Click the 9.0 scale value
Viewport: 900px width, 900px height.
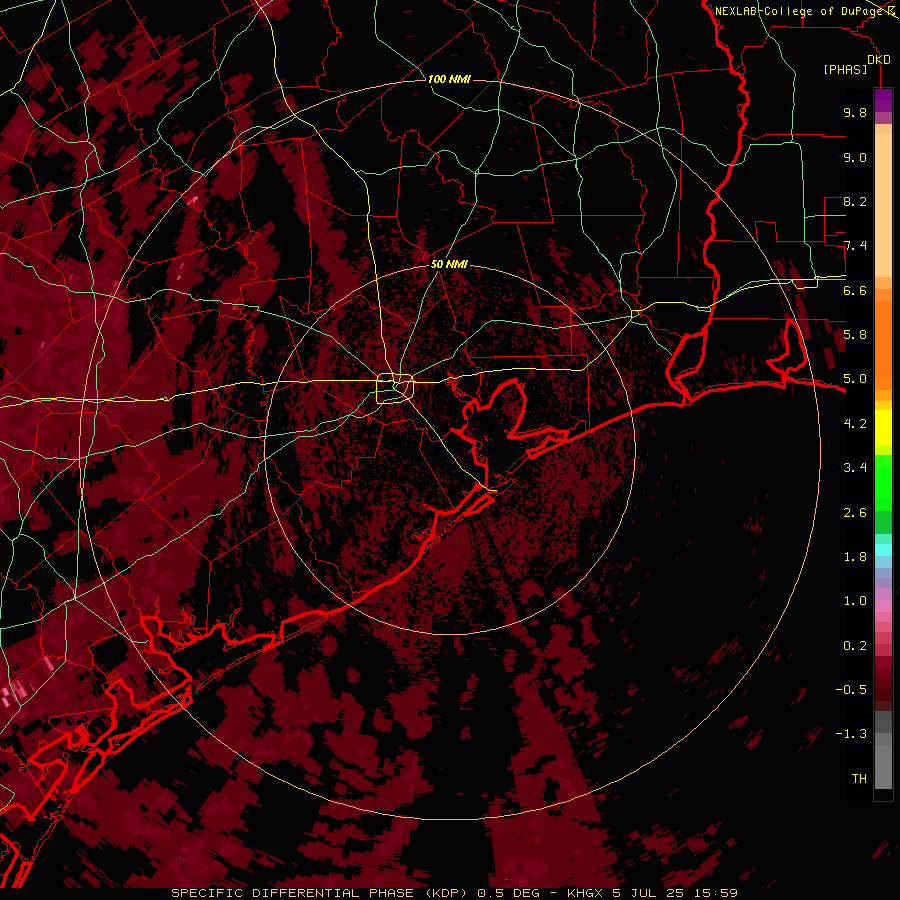pyautogui.click(x=855, y=157)
